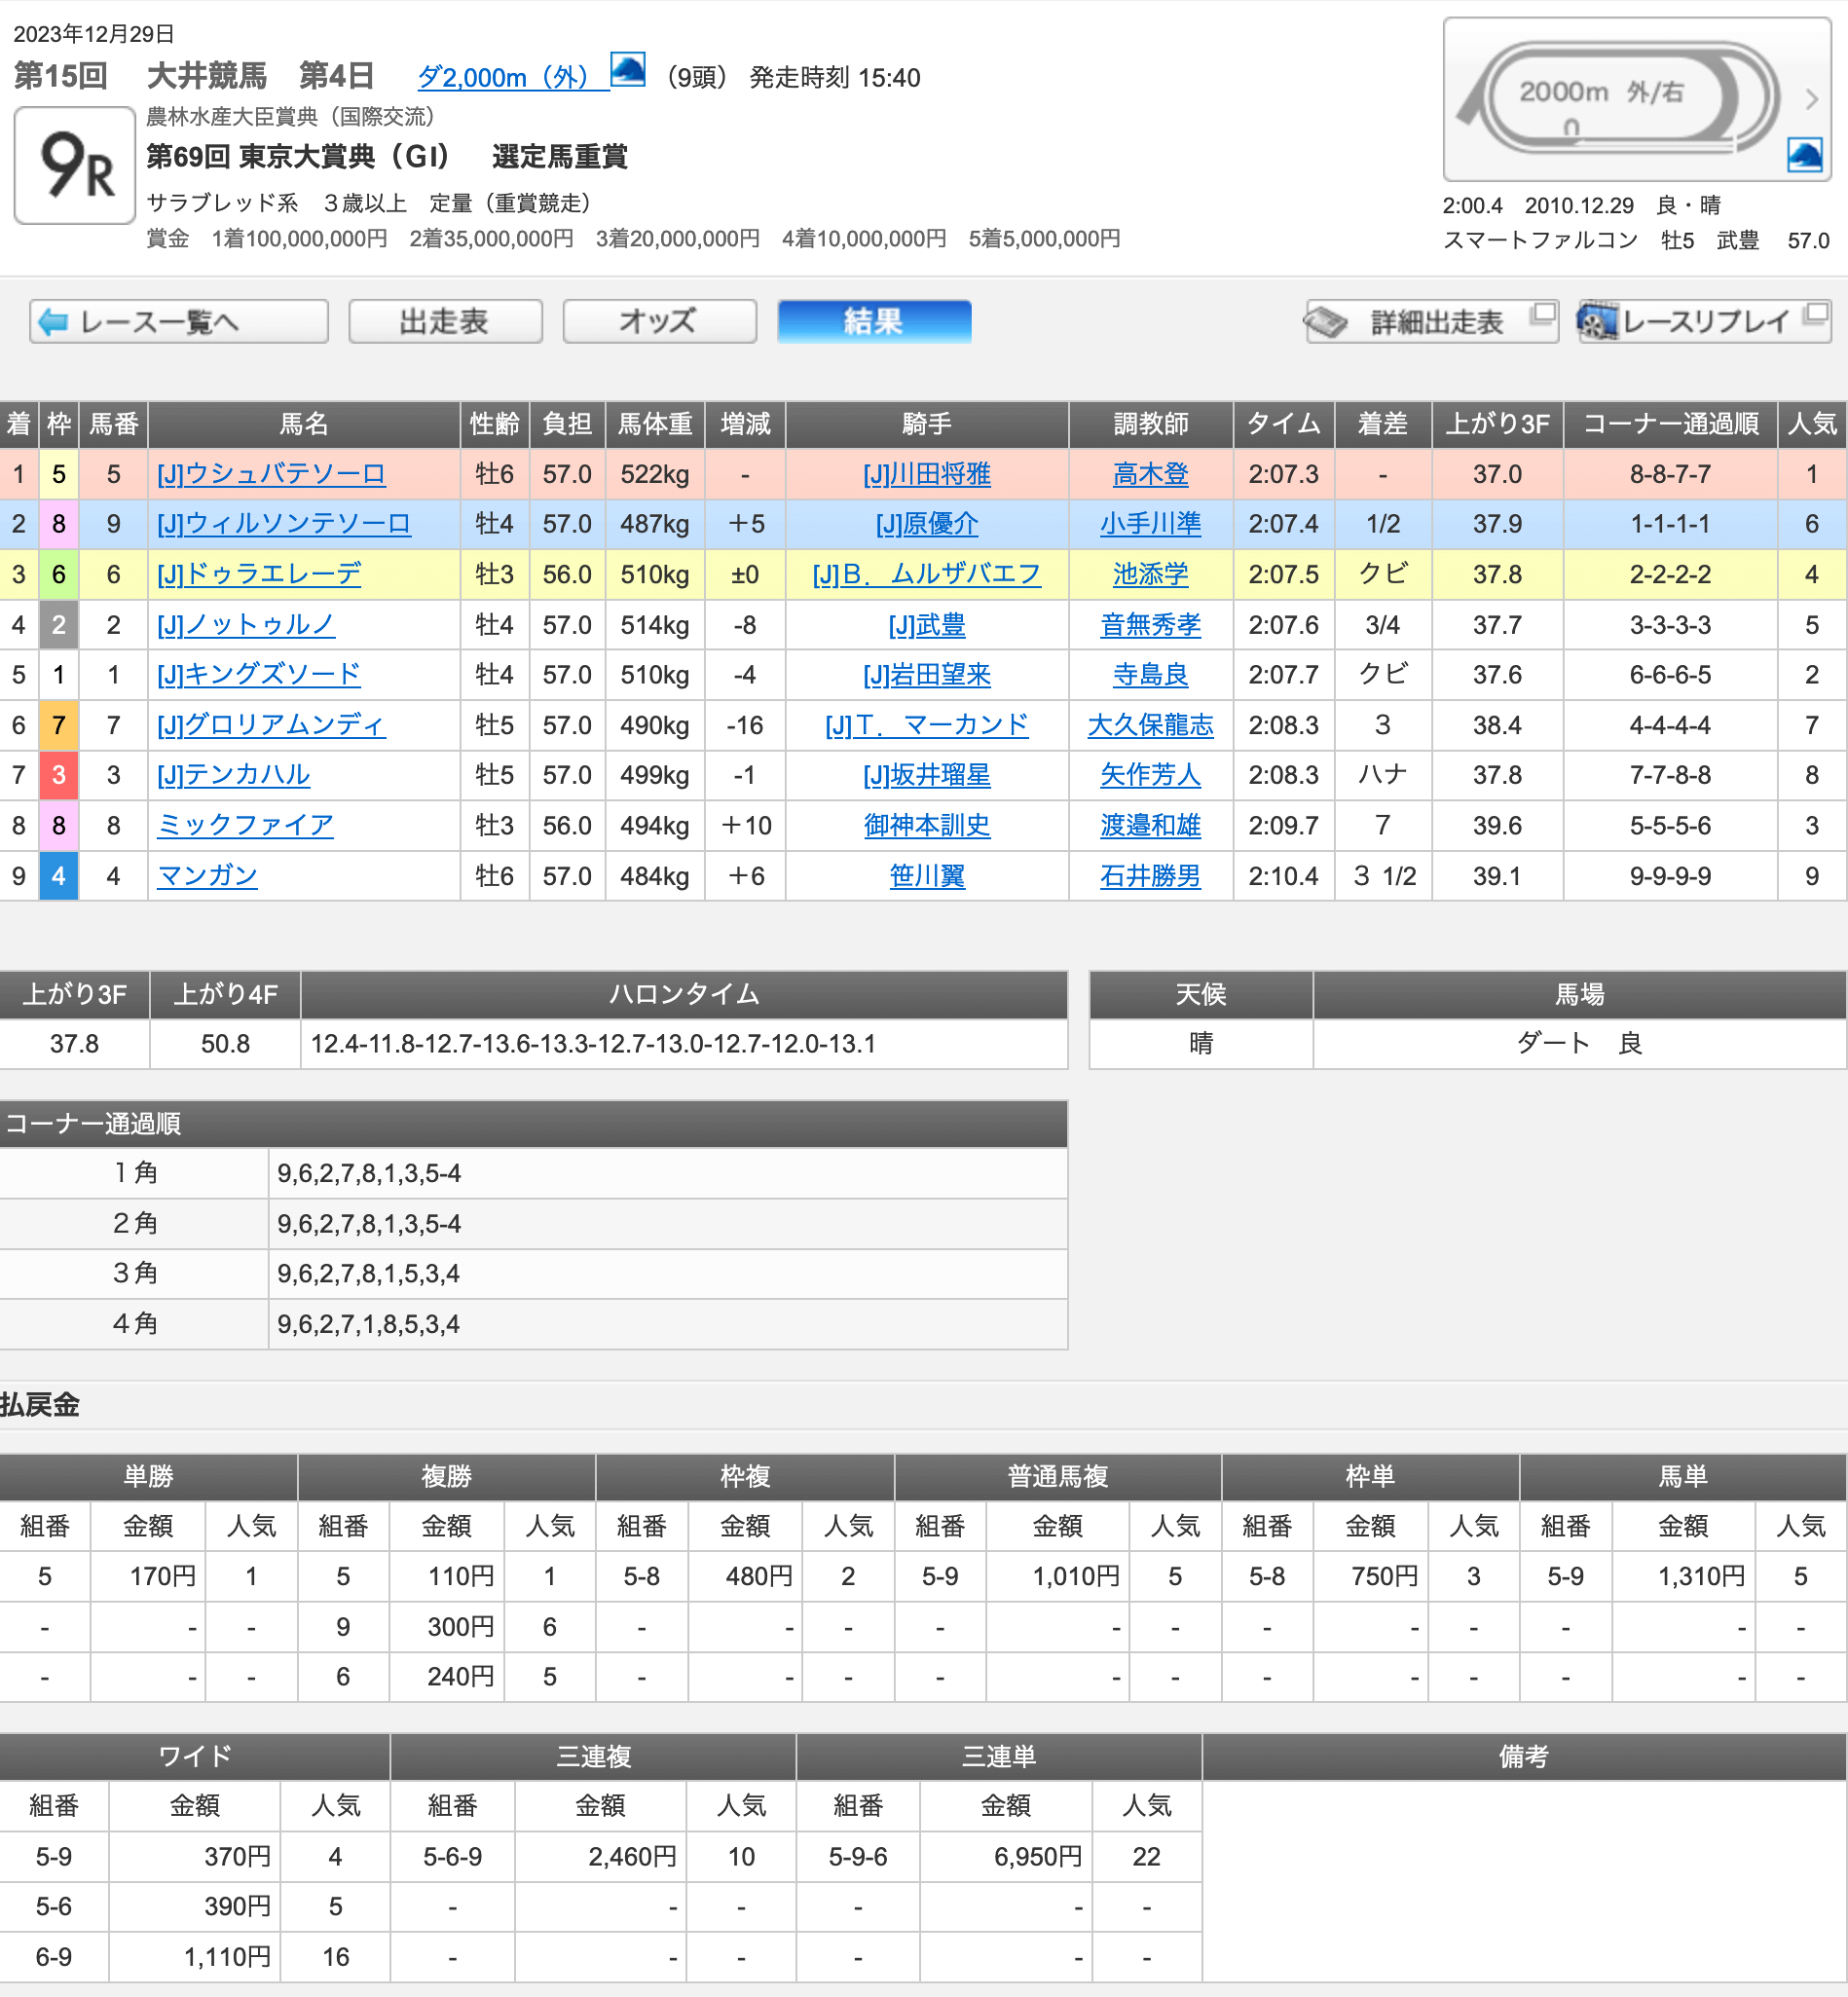This screenshot has height=1997, width=1848.
Task: Open jockey 笹川翼
Action: (927, 876)
